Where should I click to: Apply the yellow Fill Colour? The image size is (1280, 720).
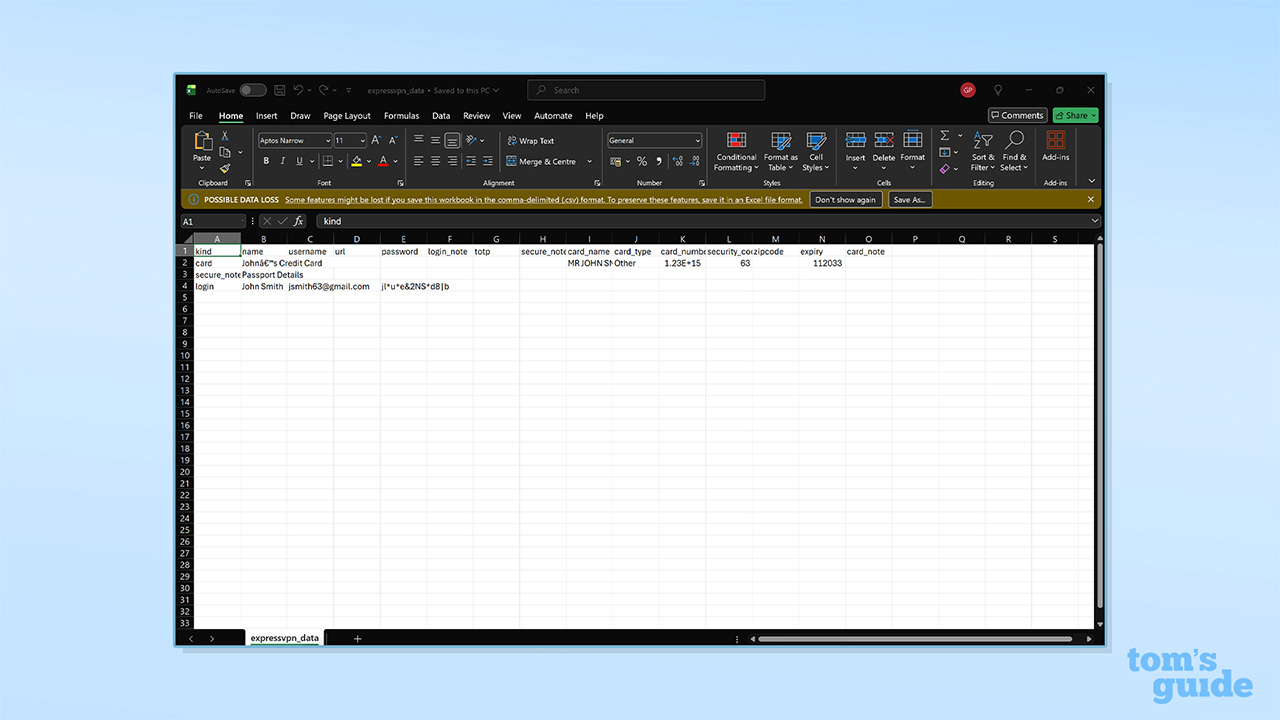click(356, 161)
